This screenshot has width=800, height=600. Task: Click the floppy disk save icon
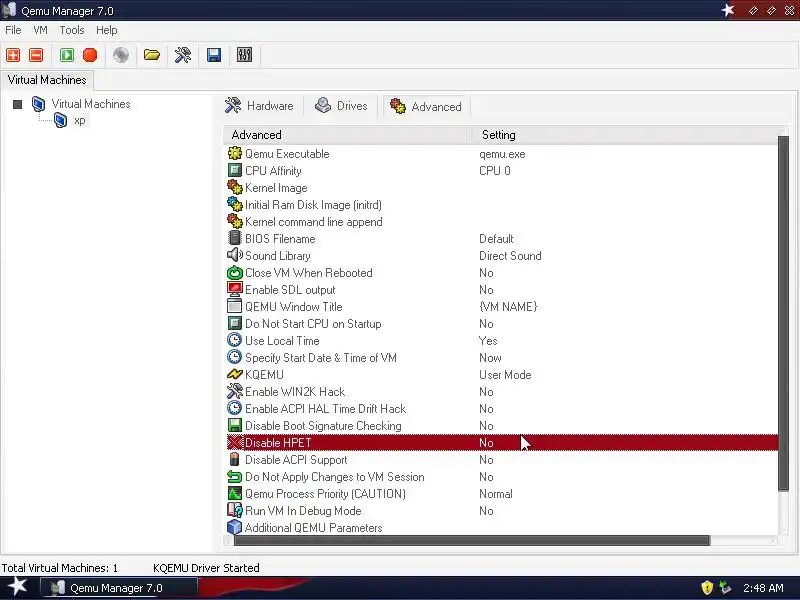(x=214, y=55)
